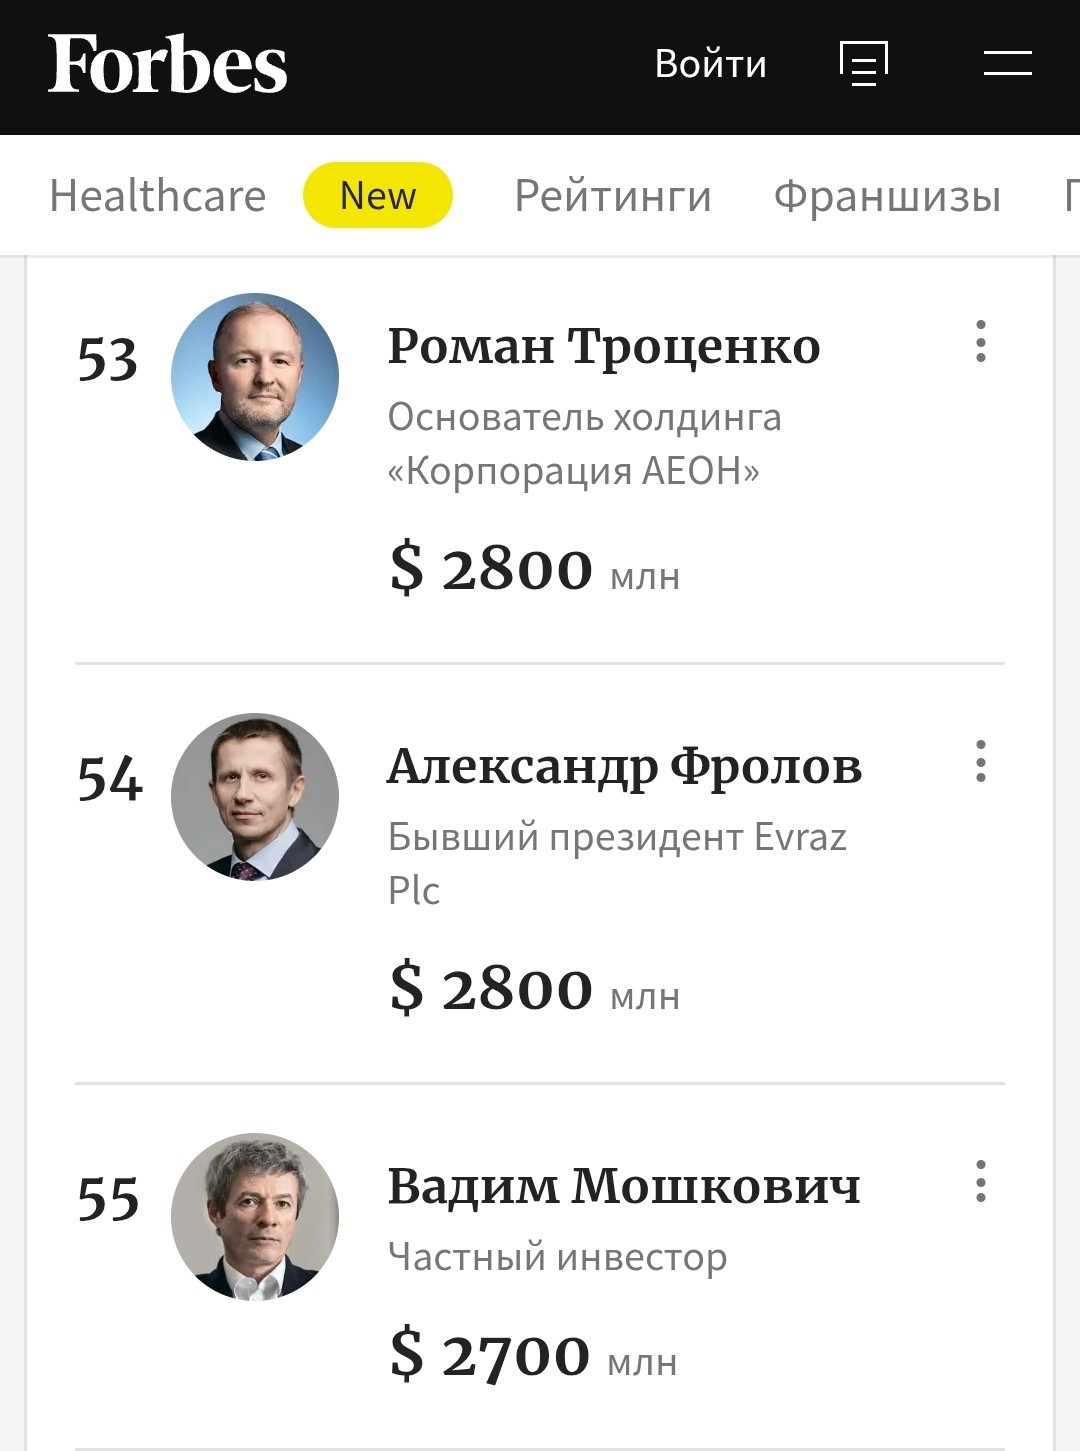This screenshot has height=1451, width=1080.
Task: Open options dots for Александр Фролов
Action: pyautogui.click(x=981, y=761)
